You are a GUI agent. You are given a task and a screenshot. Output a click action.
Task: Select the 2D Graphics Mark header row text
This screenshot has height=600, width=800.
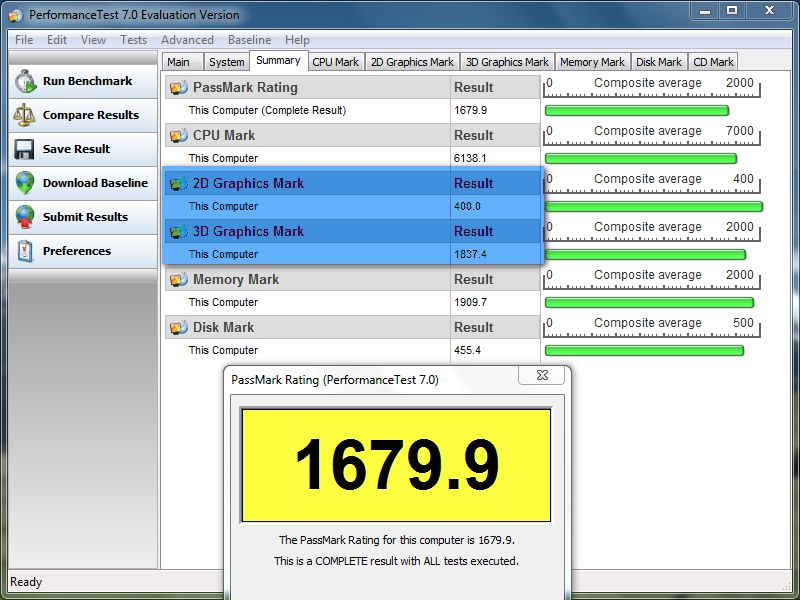coord(248,184)
